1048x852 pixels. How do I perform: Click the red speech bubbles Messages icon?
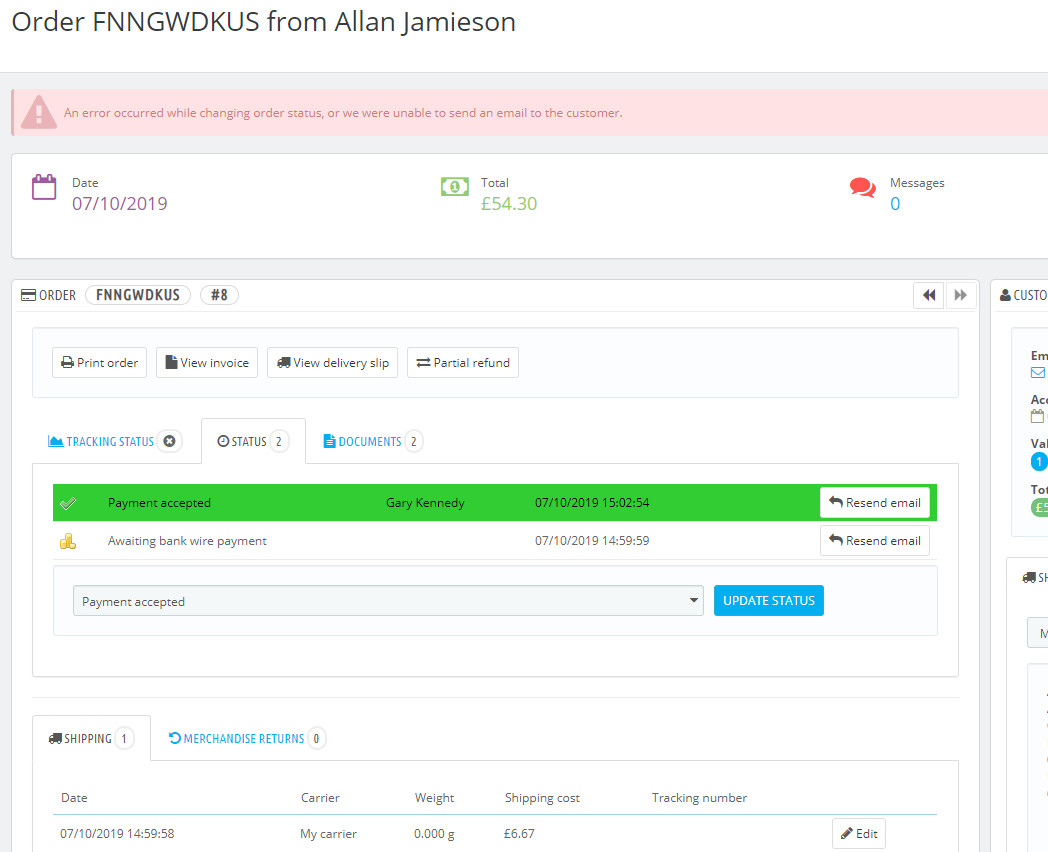click(x=863, y=187)
